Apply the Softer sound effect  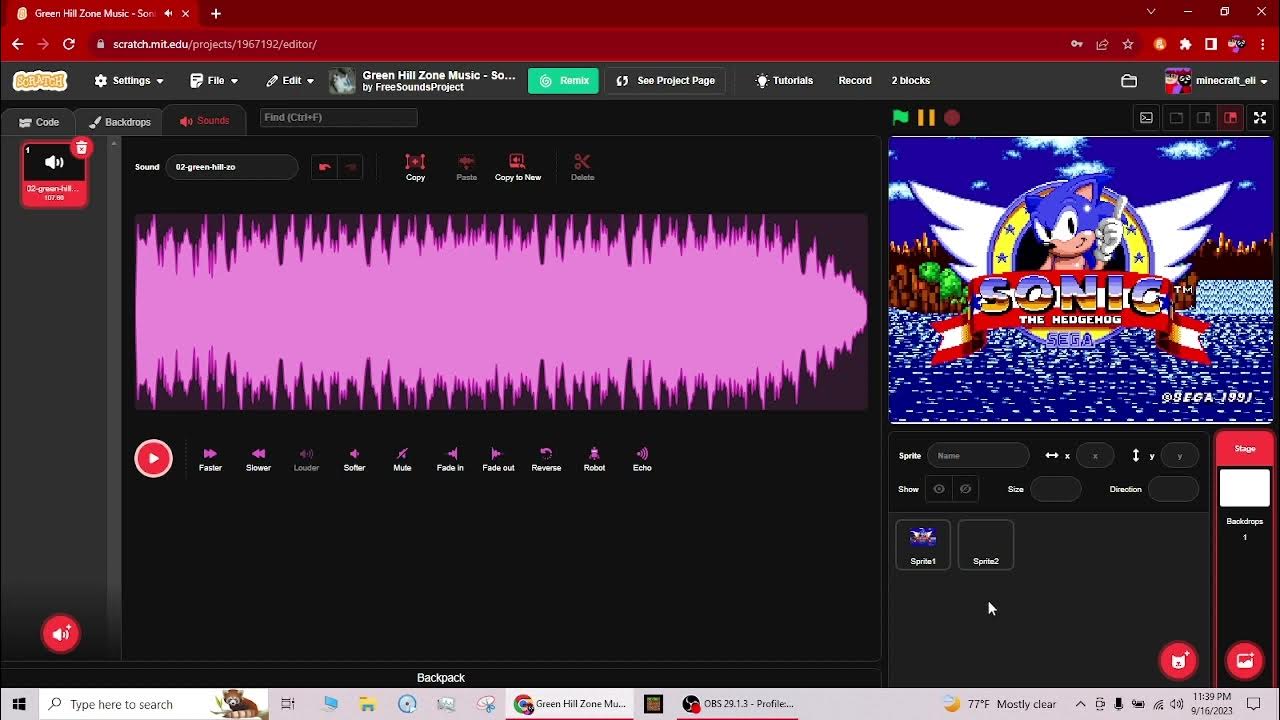pyautogui.click(x=354, y=459)
